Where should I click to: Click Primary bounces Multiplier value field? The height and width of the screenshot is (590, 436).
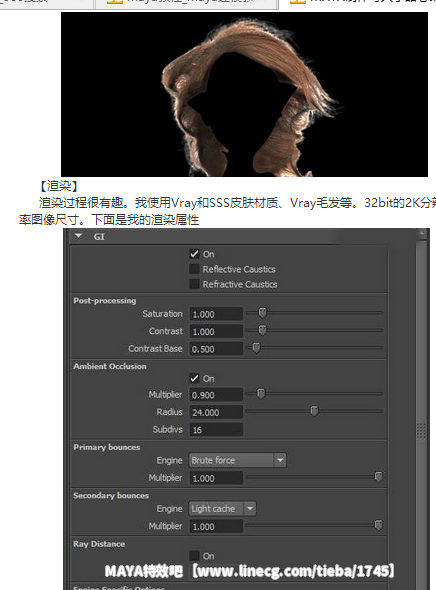pos(216,478)
